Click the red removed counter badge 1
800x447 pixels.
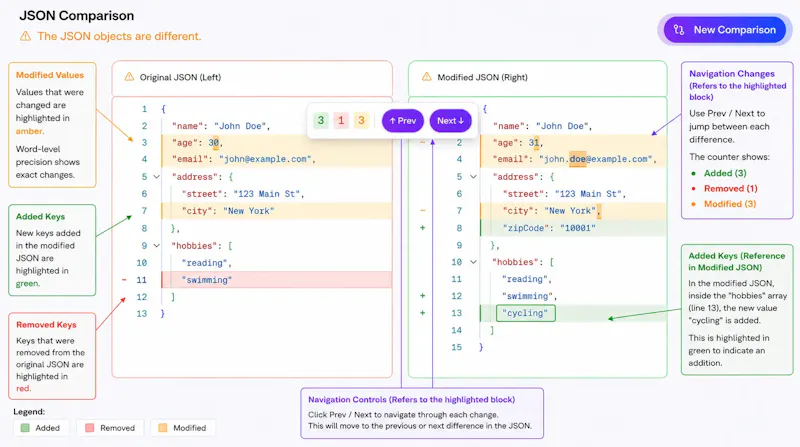click(x=341, y=120)
